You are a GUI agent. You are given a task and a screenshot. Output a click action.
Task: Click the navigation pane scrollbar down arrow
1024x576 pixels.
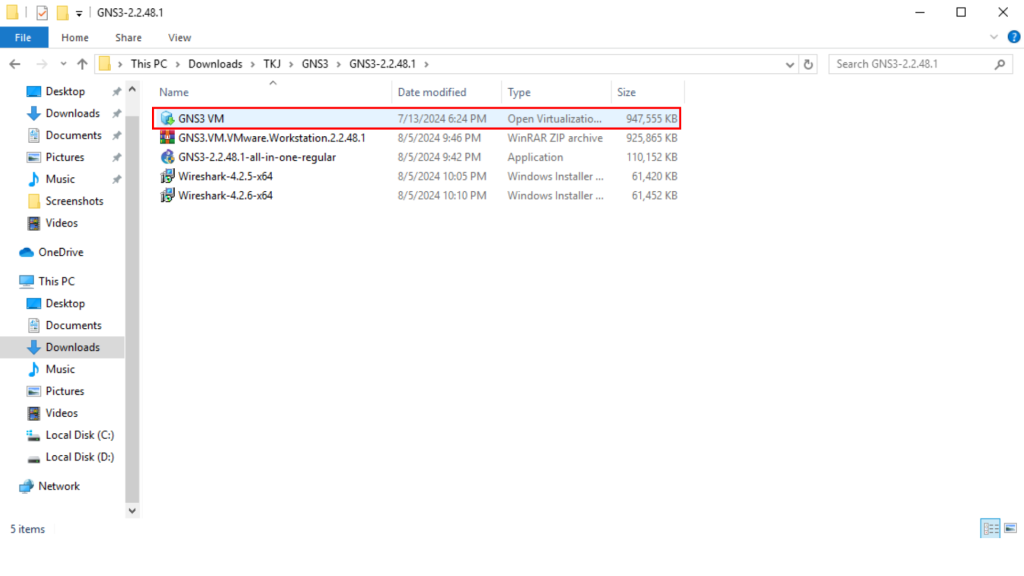click(132, 510)
